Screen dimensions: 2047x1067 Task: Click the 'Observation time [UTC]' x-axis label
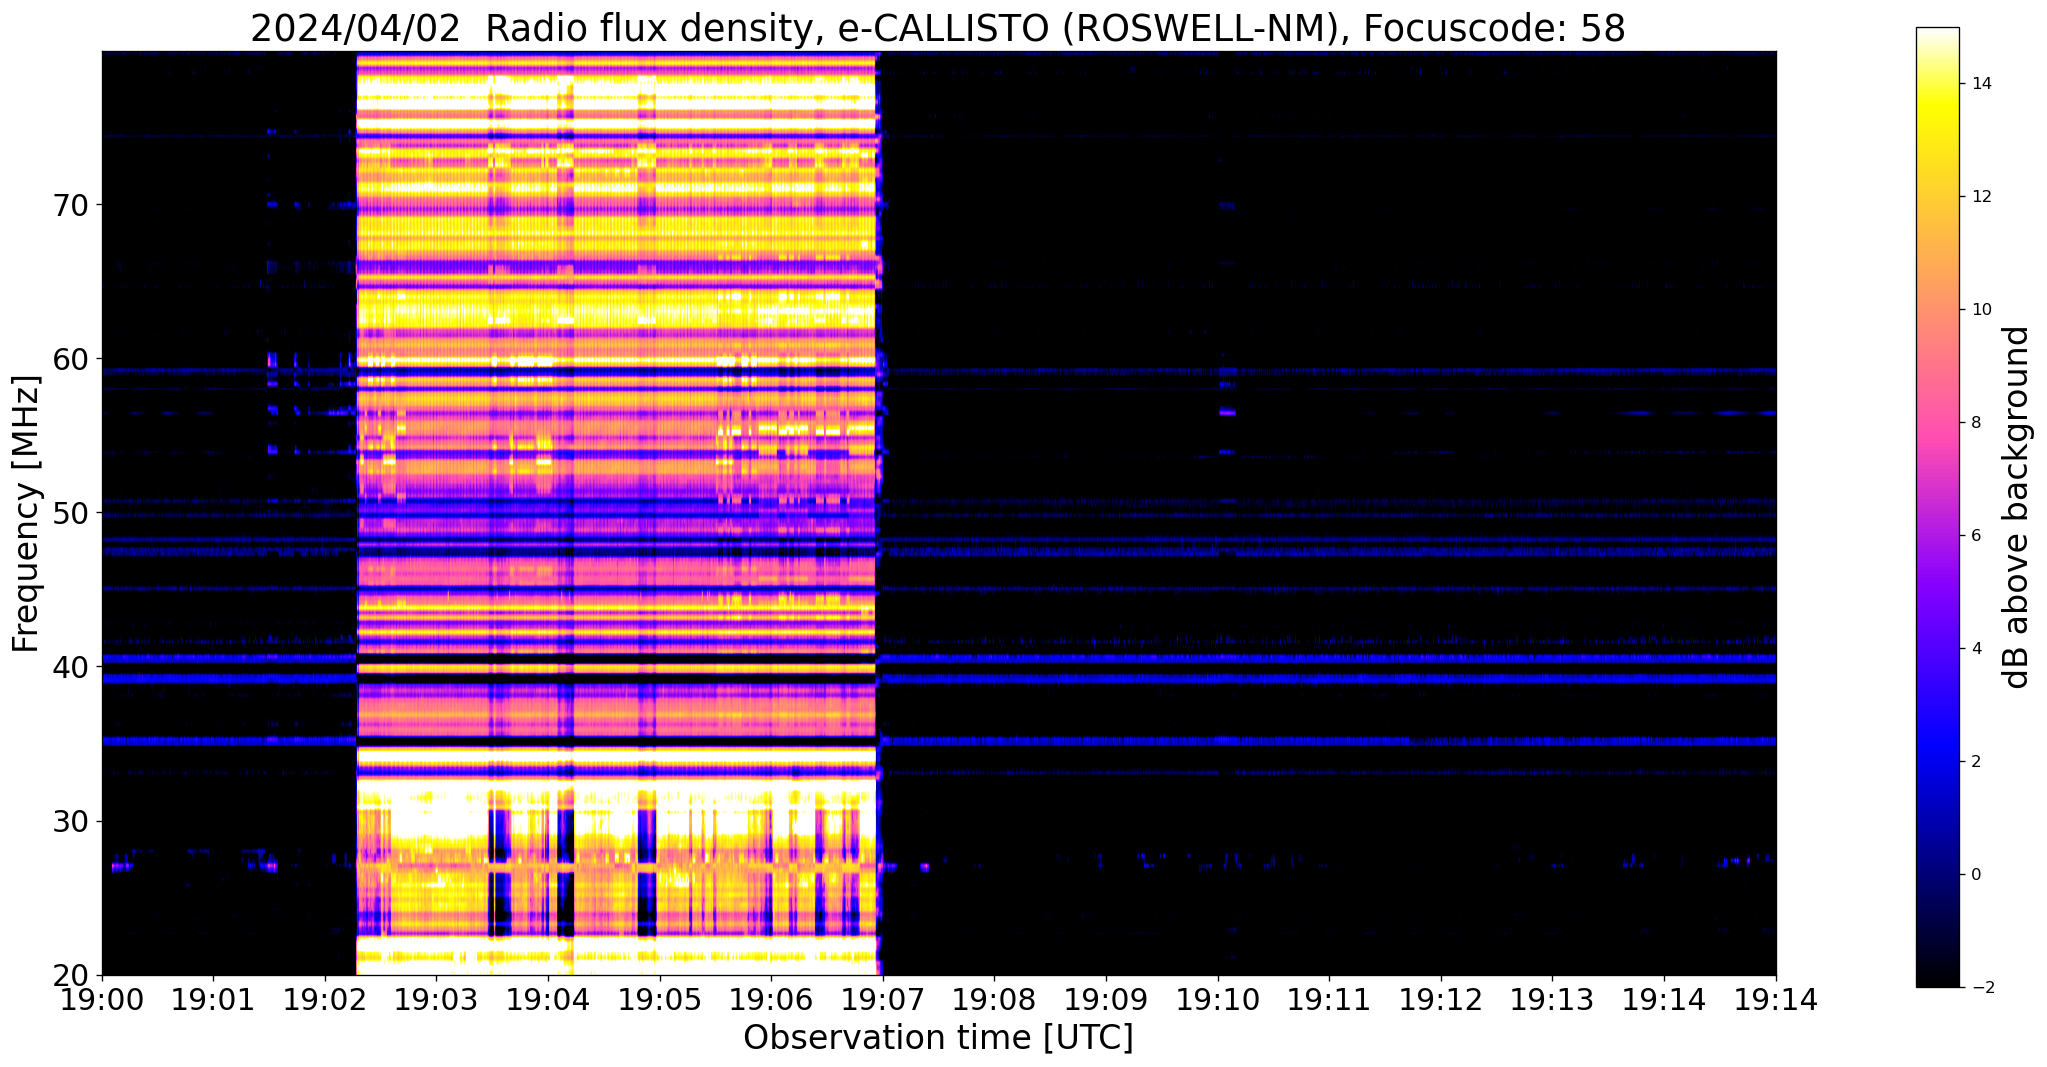pos(938,1038)
